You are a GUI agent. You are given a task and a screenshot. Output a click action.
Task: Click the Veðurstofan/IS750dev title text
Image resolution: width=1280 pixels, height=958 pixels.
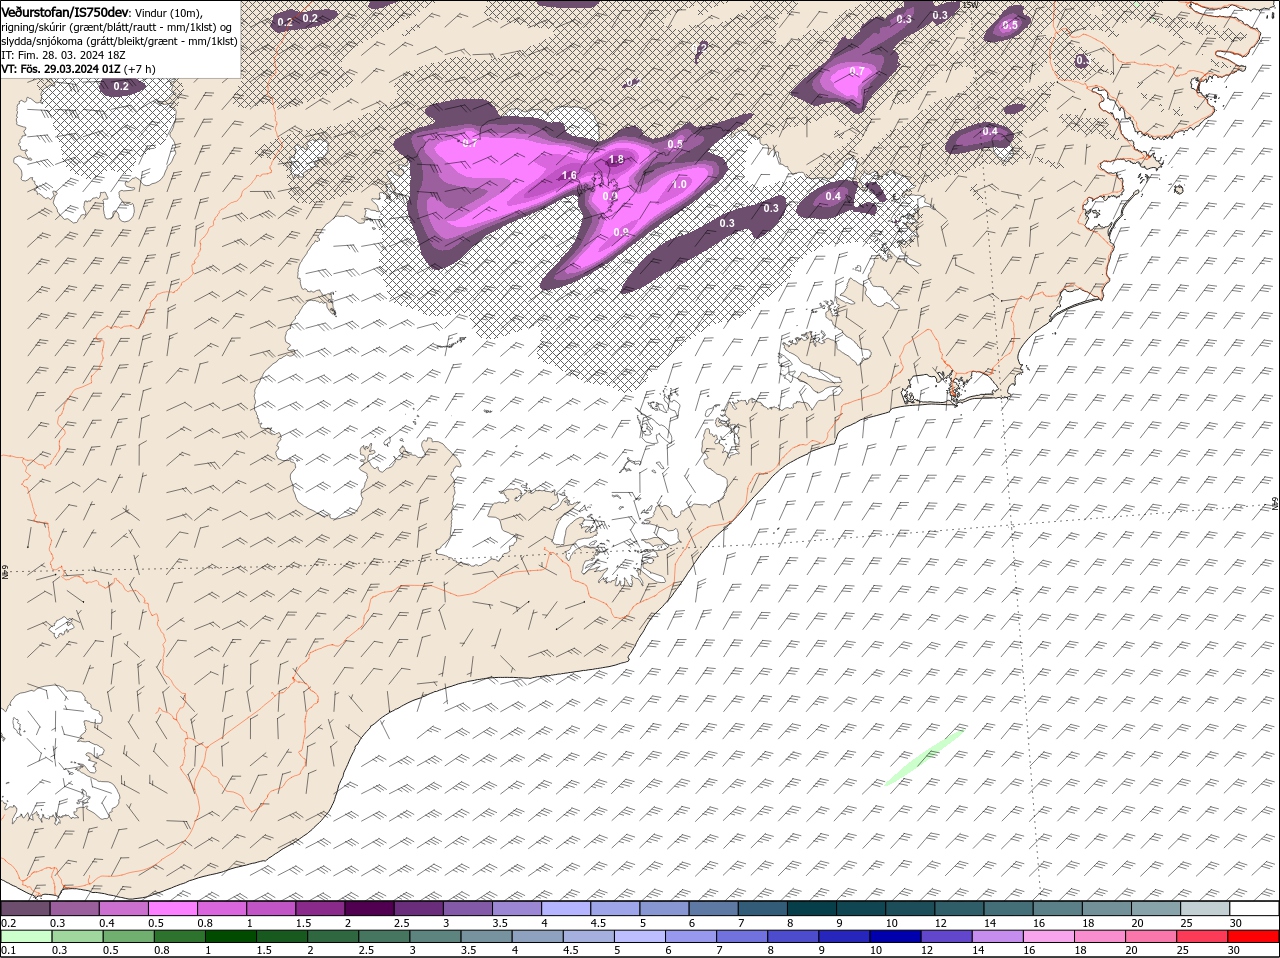[x=66, y=11]
